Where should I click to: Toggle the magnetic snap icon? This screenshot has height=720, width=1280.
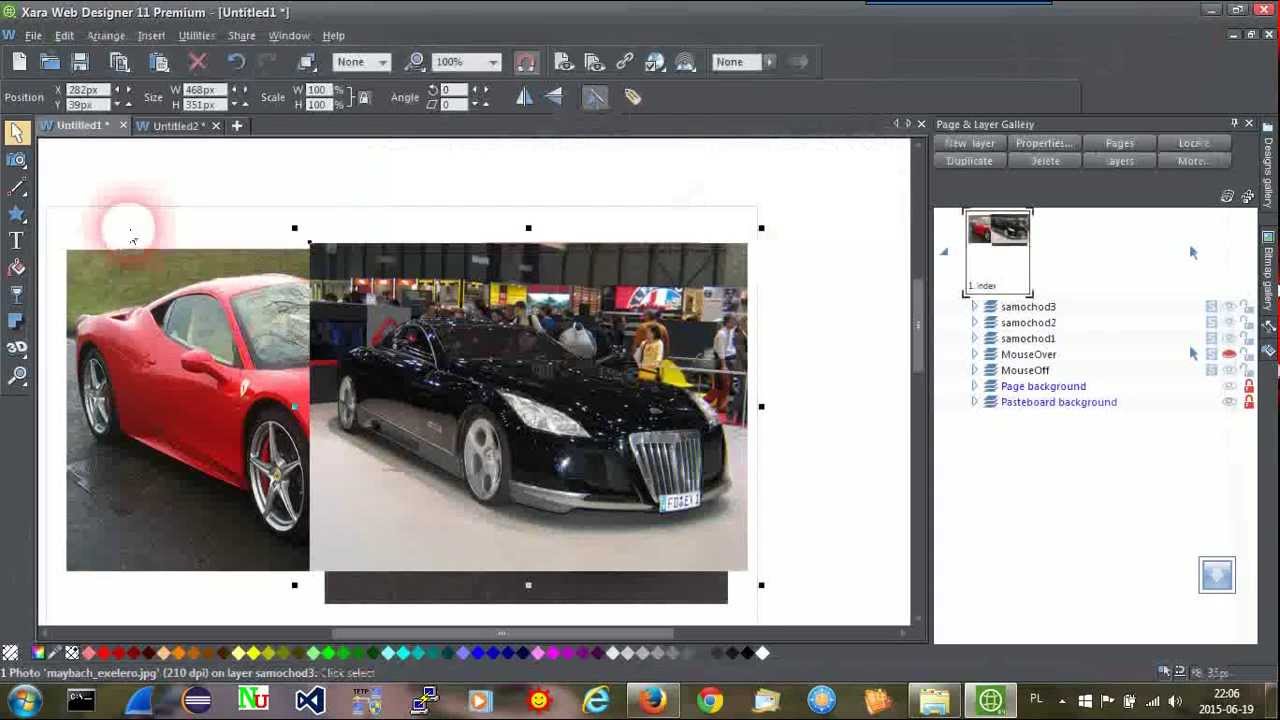(x=525, y=62)
